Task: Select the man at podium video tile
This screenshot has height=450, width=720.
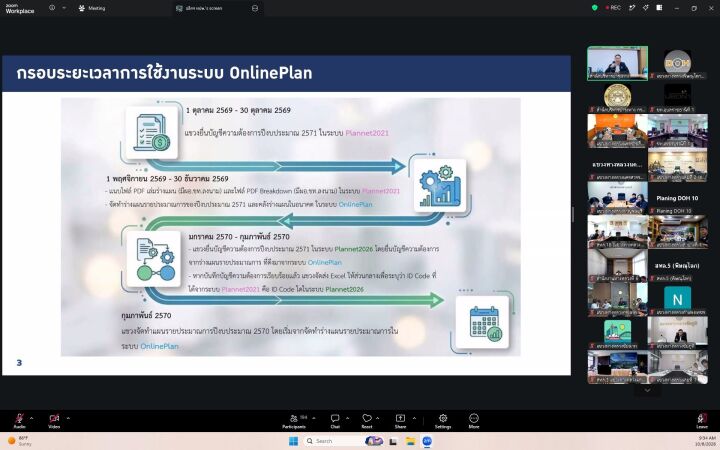Action: click(678, 333)
